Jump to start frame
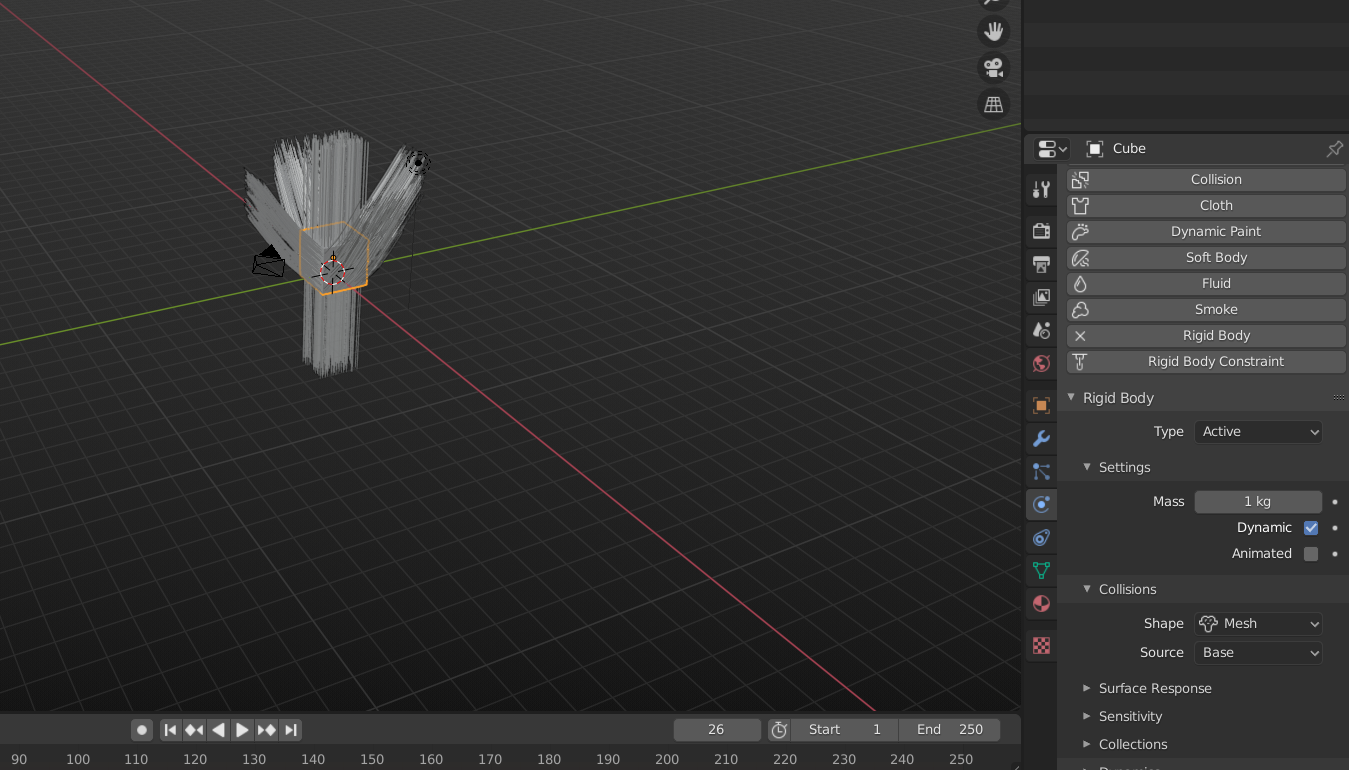Screen dimensions: 1349x770 point(170,730)
